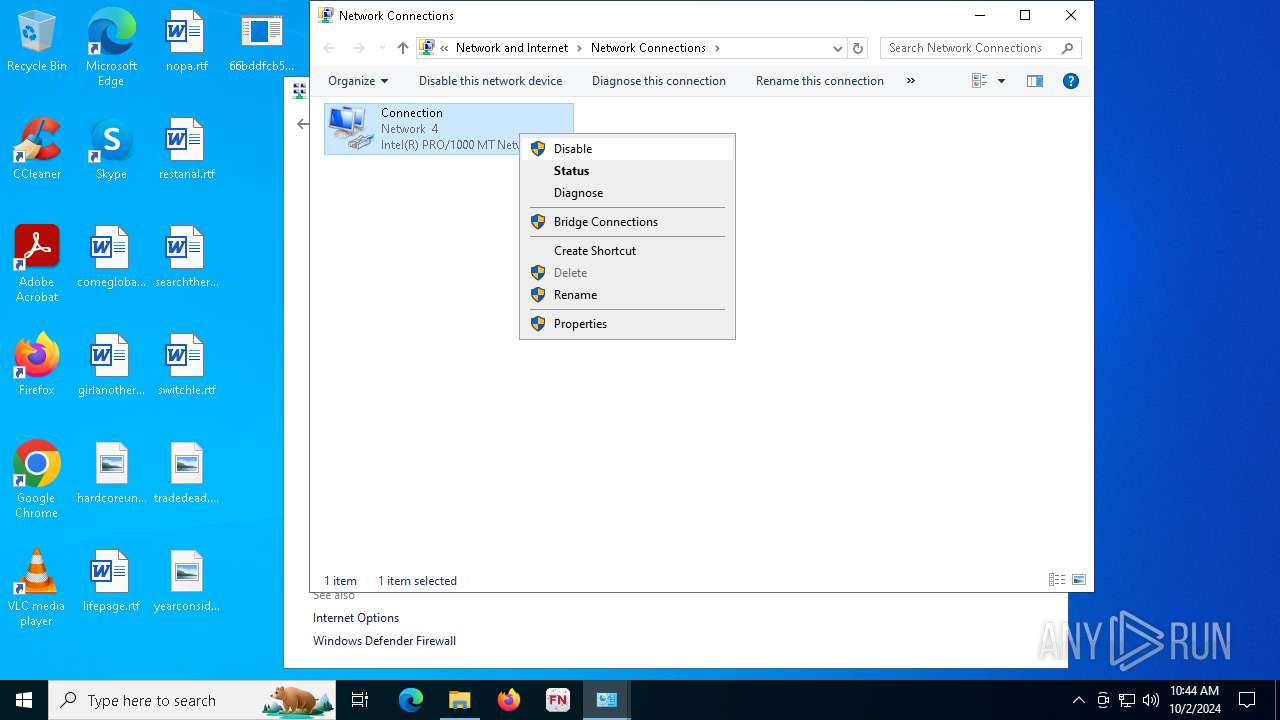This screenshot has width=1280, height=720.
Task: Close the Network Connections window
Action: point(1071,15)
